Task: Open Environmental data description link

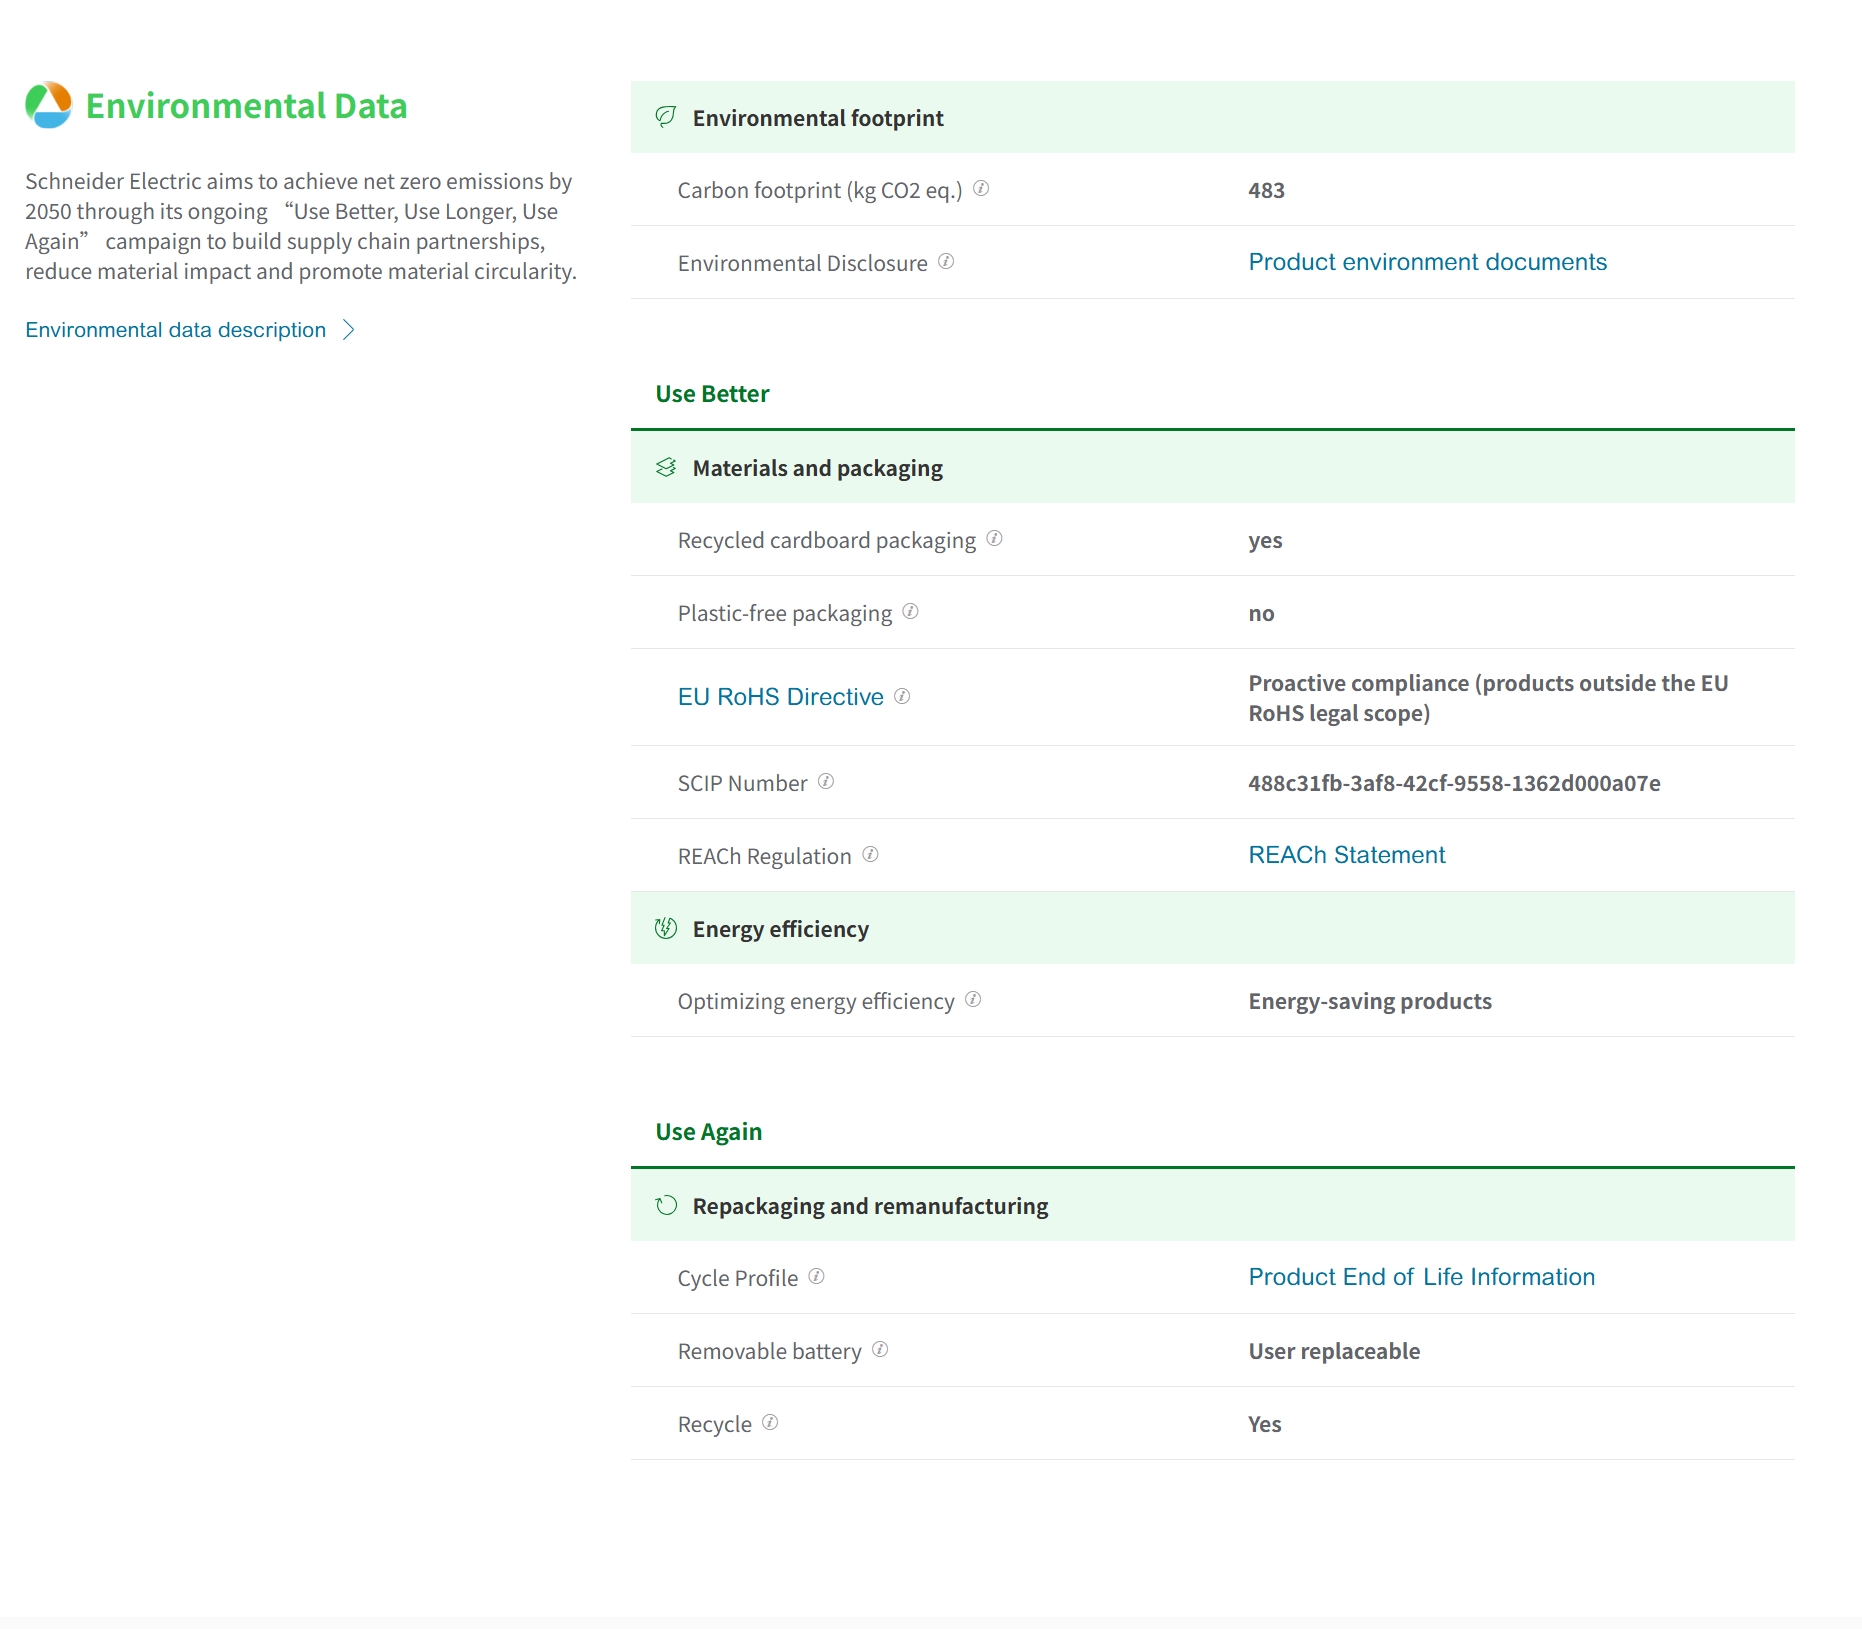Action: tap(175, 330)
